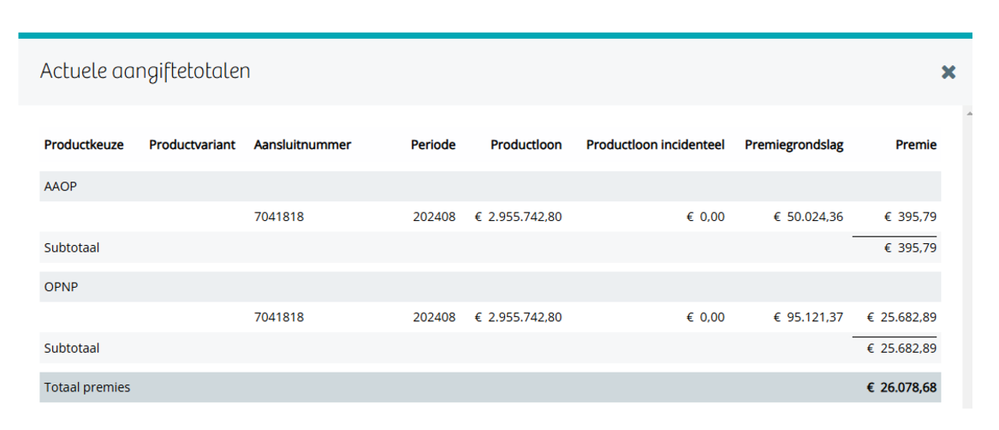999x430 pixels.
Task: Select the Premiegrondslag column header
Action: [794, 145]
